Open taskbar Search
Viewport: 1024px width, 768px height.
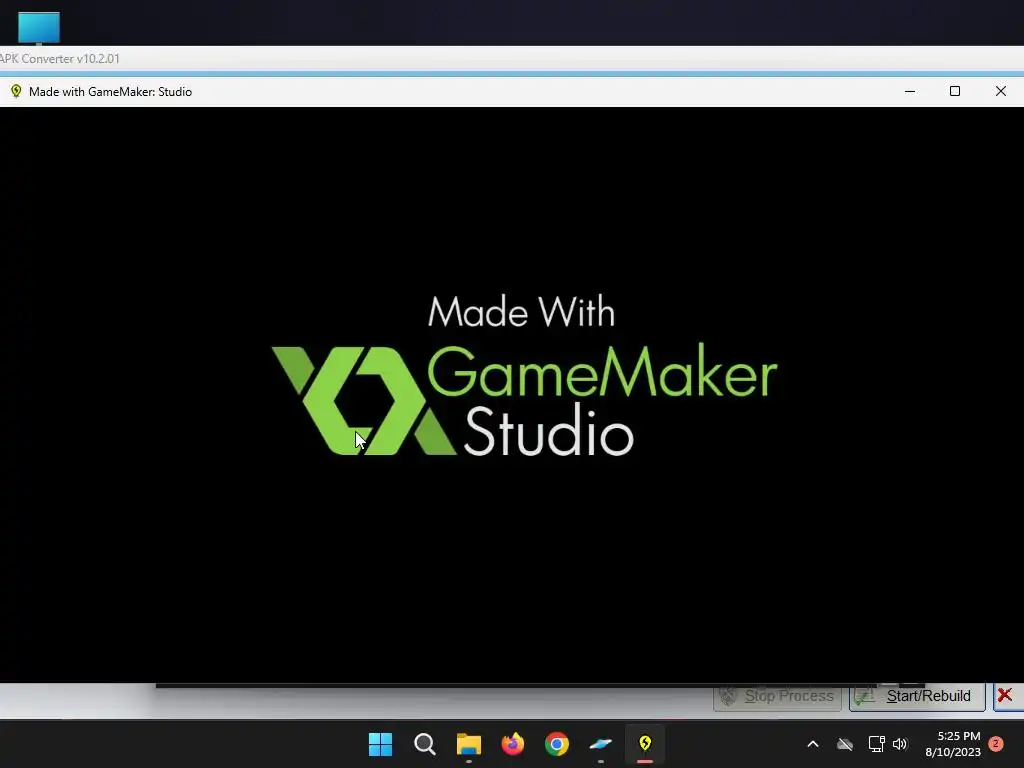click(x=424, y=744)
